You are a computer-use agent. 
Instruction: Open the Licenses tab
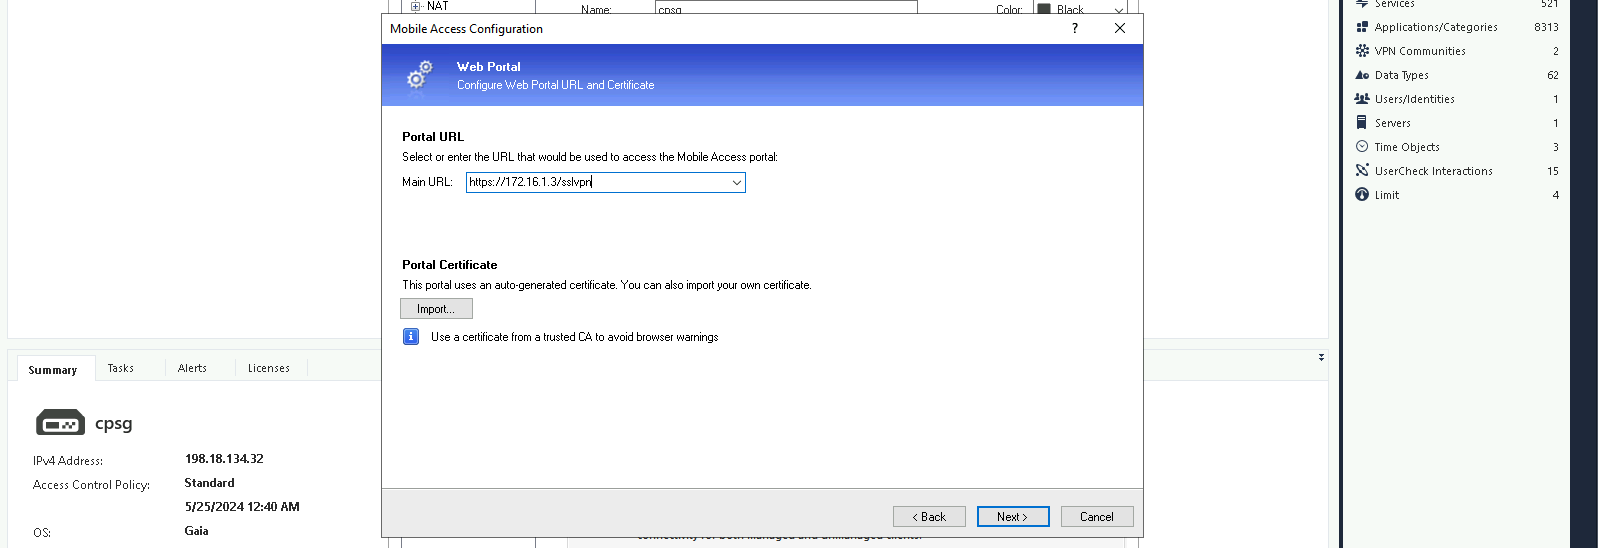click(x=269, y=368)
